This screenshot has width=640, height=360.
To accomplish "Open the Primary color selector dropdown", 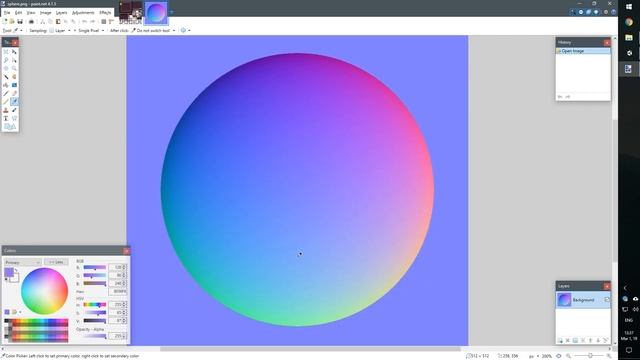I will point(22,262).
